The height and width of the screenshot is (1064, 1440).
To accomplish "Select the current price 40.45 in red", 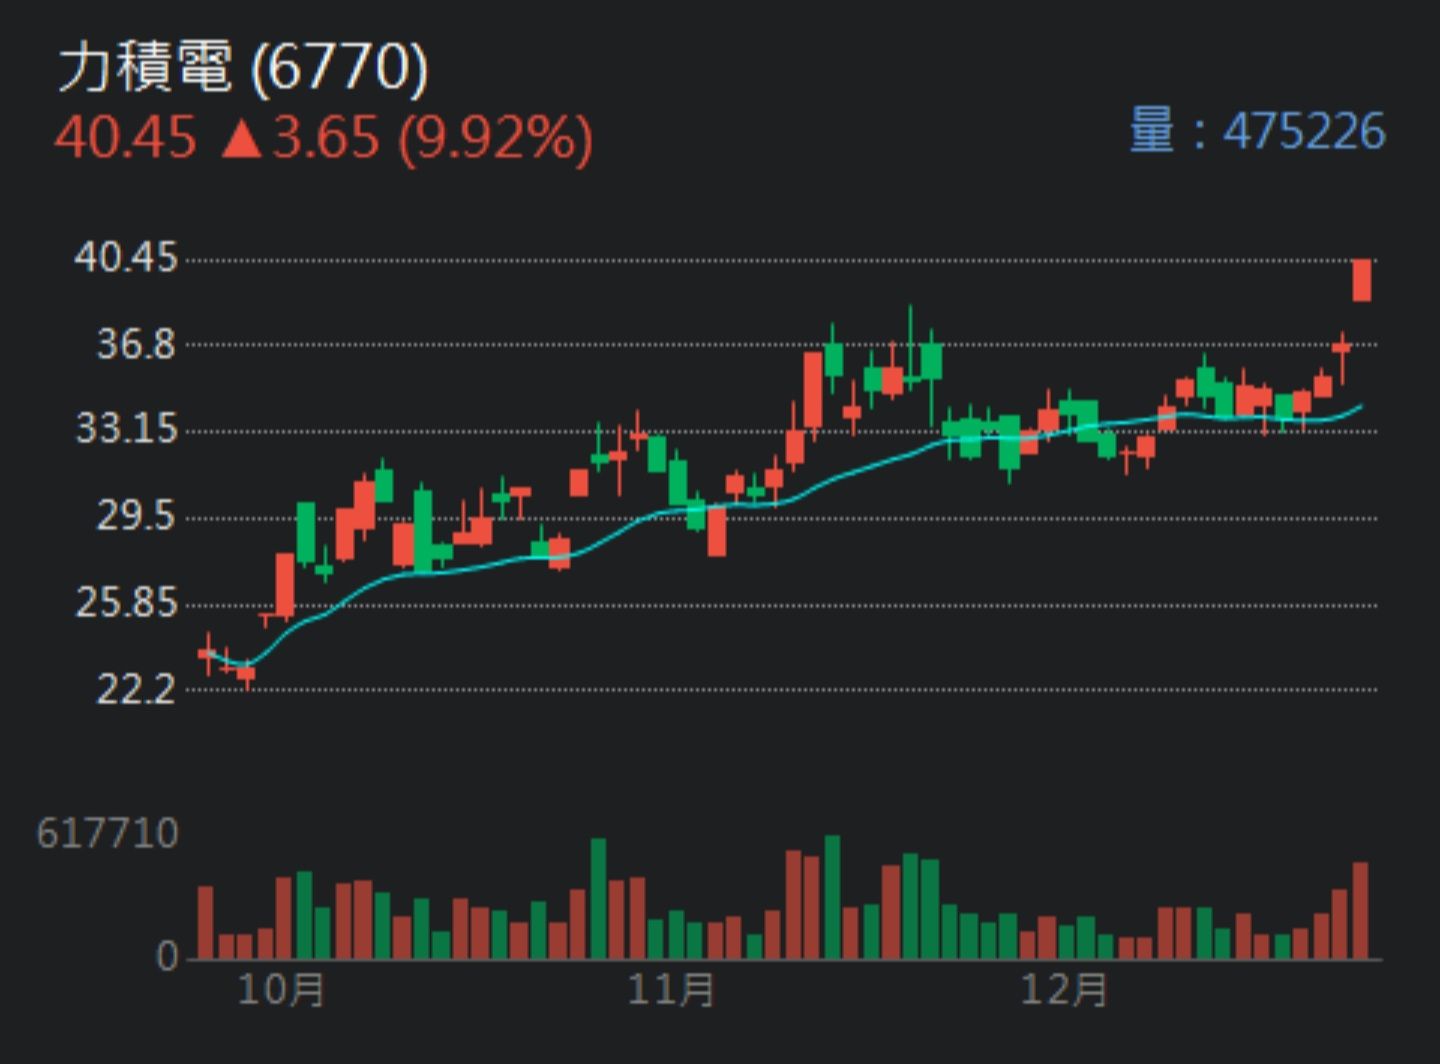I will (x=125, y=137).
